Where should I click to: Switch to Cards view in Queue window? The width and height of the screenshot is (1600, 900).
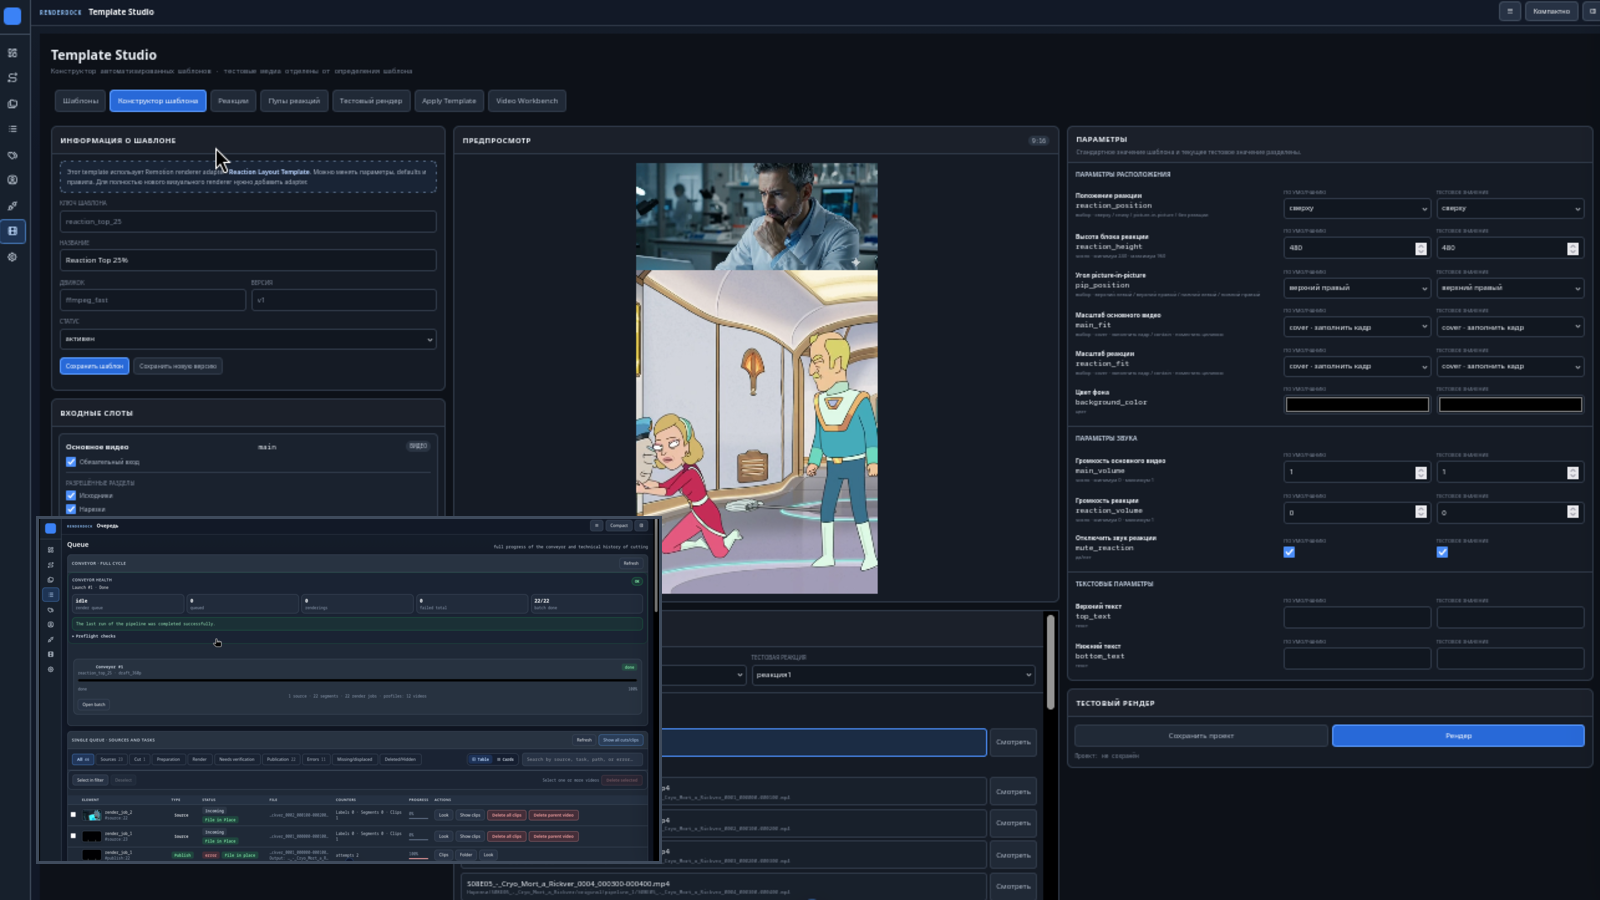[x=505, y=759]
